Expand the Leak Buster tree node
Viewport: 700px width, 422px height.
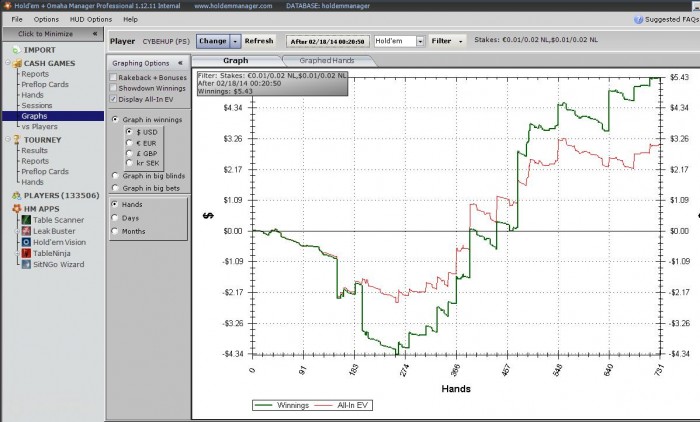(x=17, y=231)
